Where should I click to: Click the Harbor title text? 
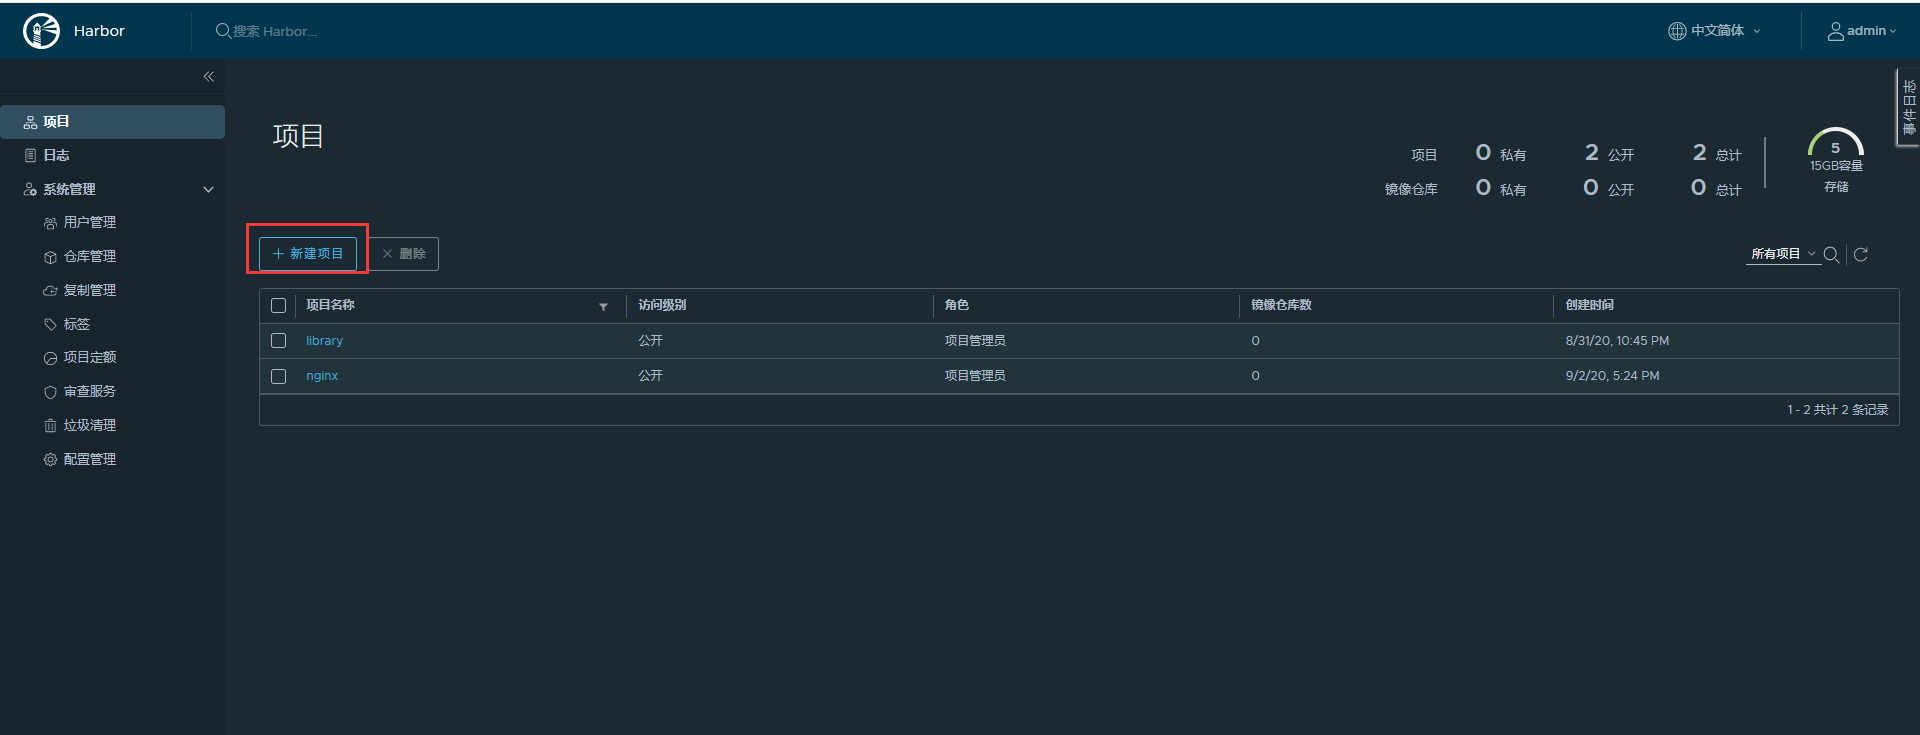click(99, 31)
